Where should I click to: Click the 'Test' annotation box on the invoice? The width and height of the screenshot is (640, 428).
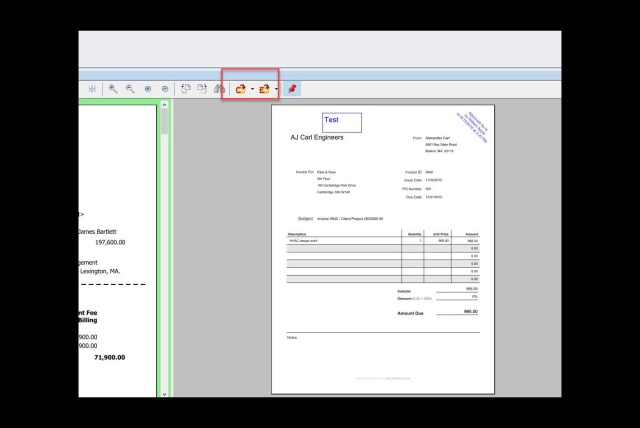point(342,122)
